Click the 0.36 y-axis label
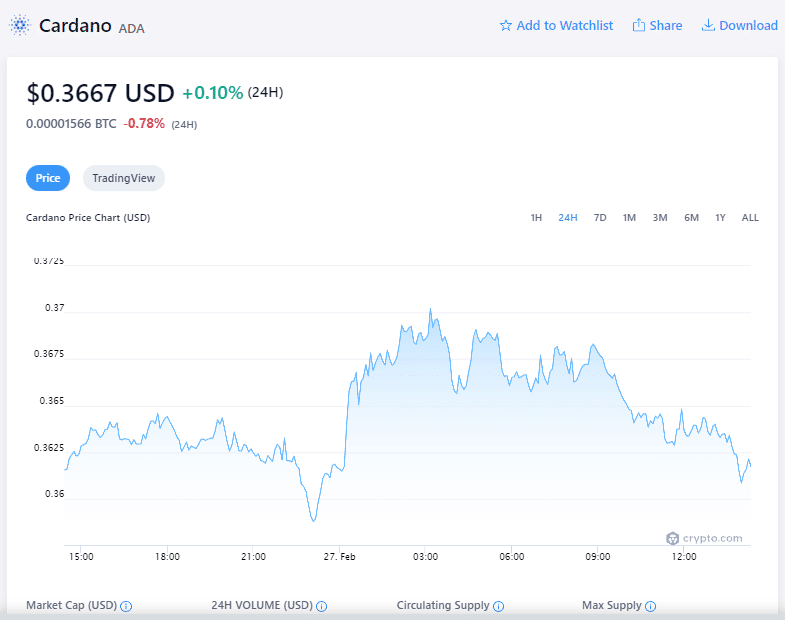 point(55,494)
